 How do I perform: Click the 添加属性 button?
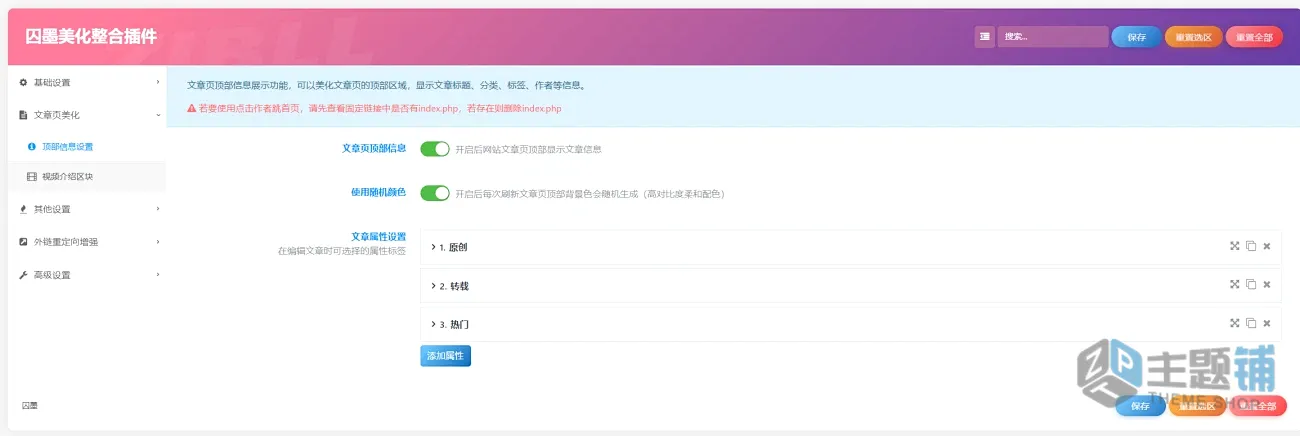(x=445, y=356)
